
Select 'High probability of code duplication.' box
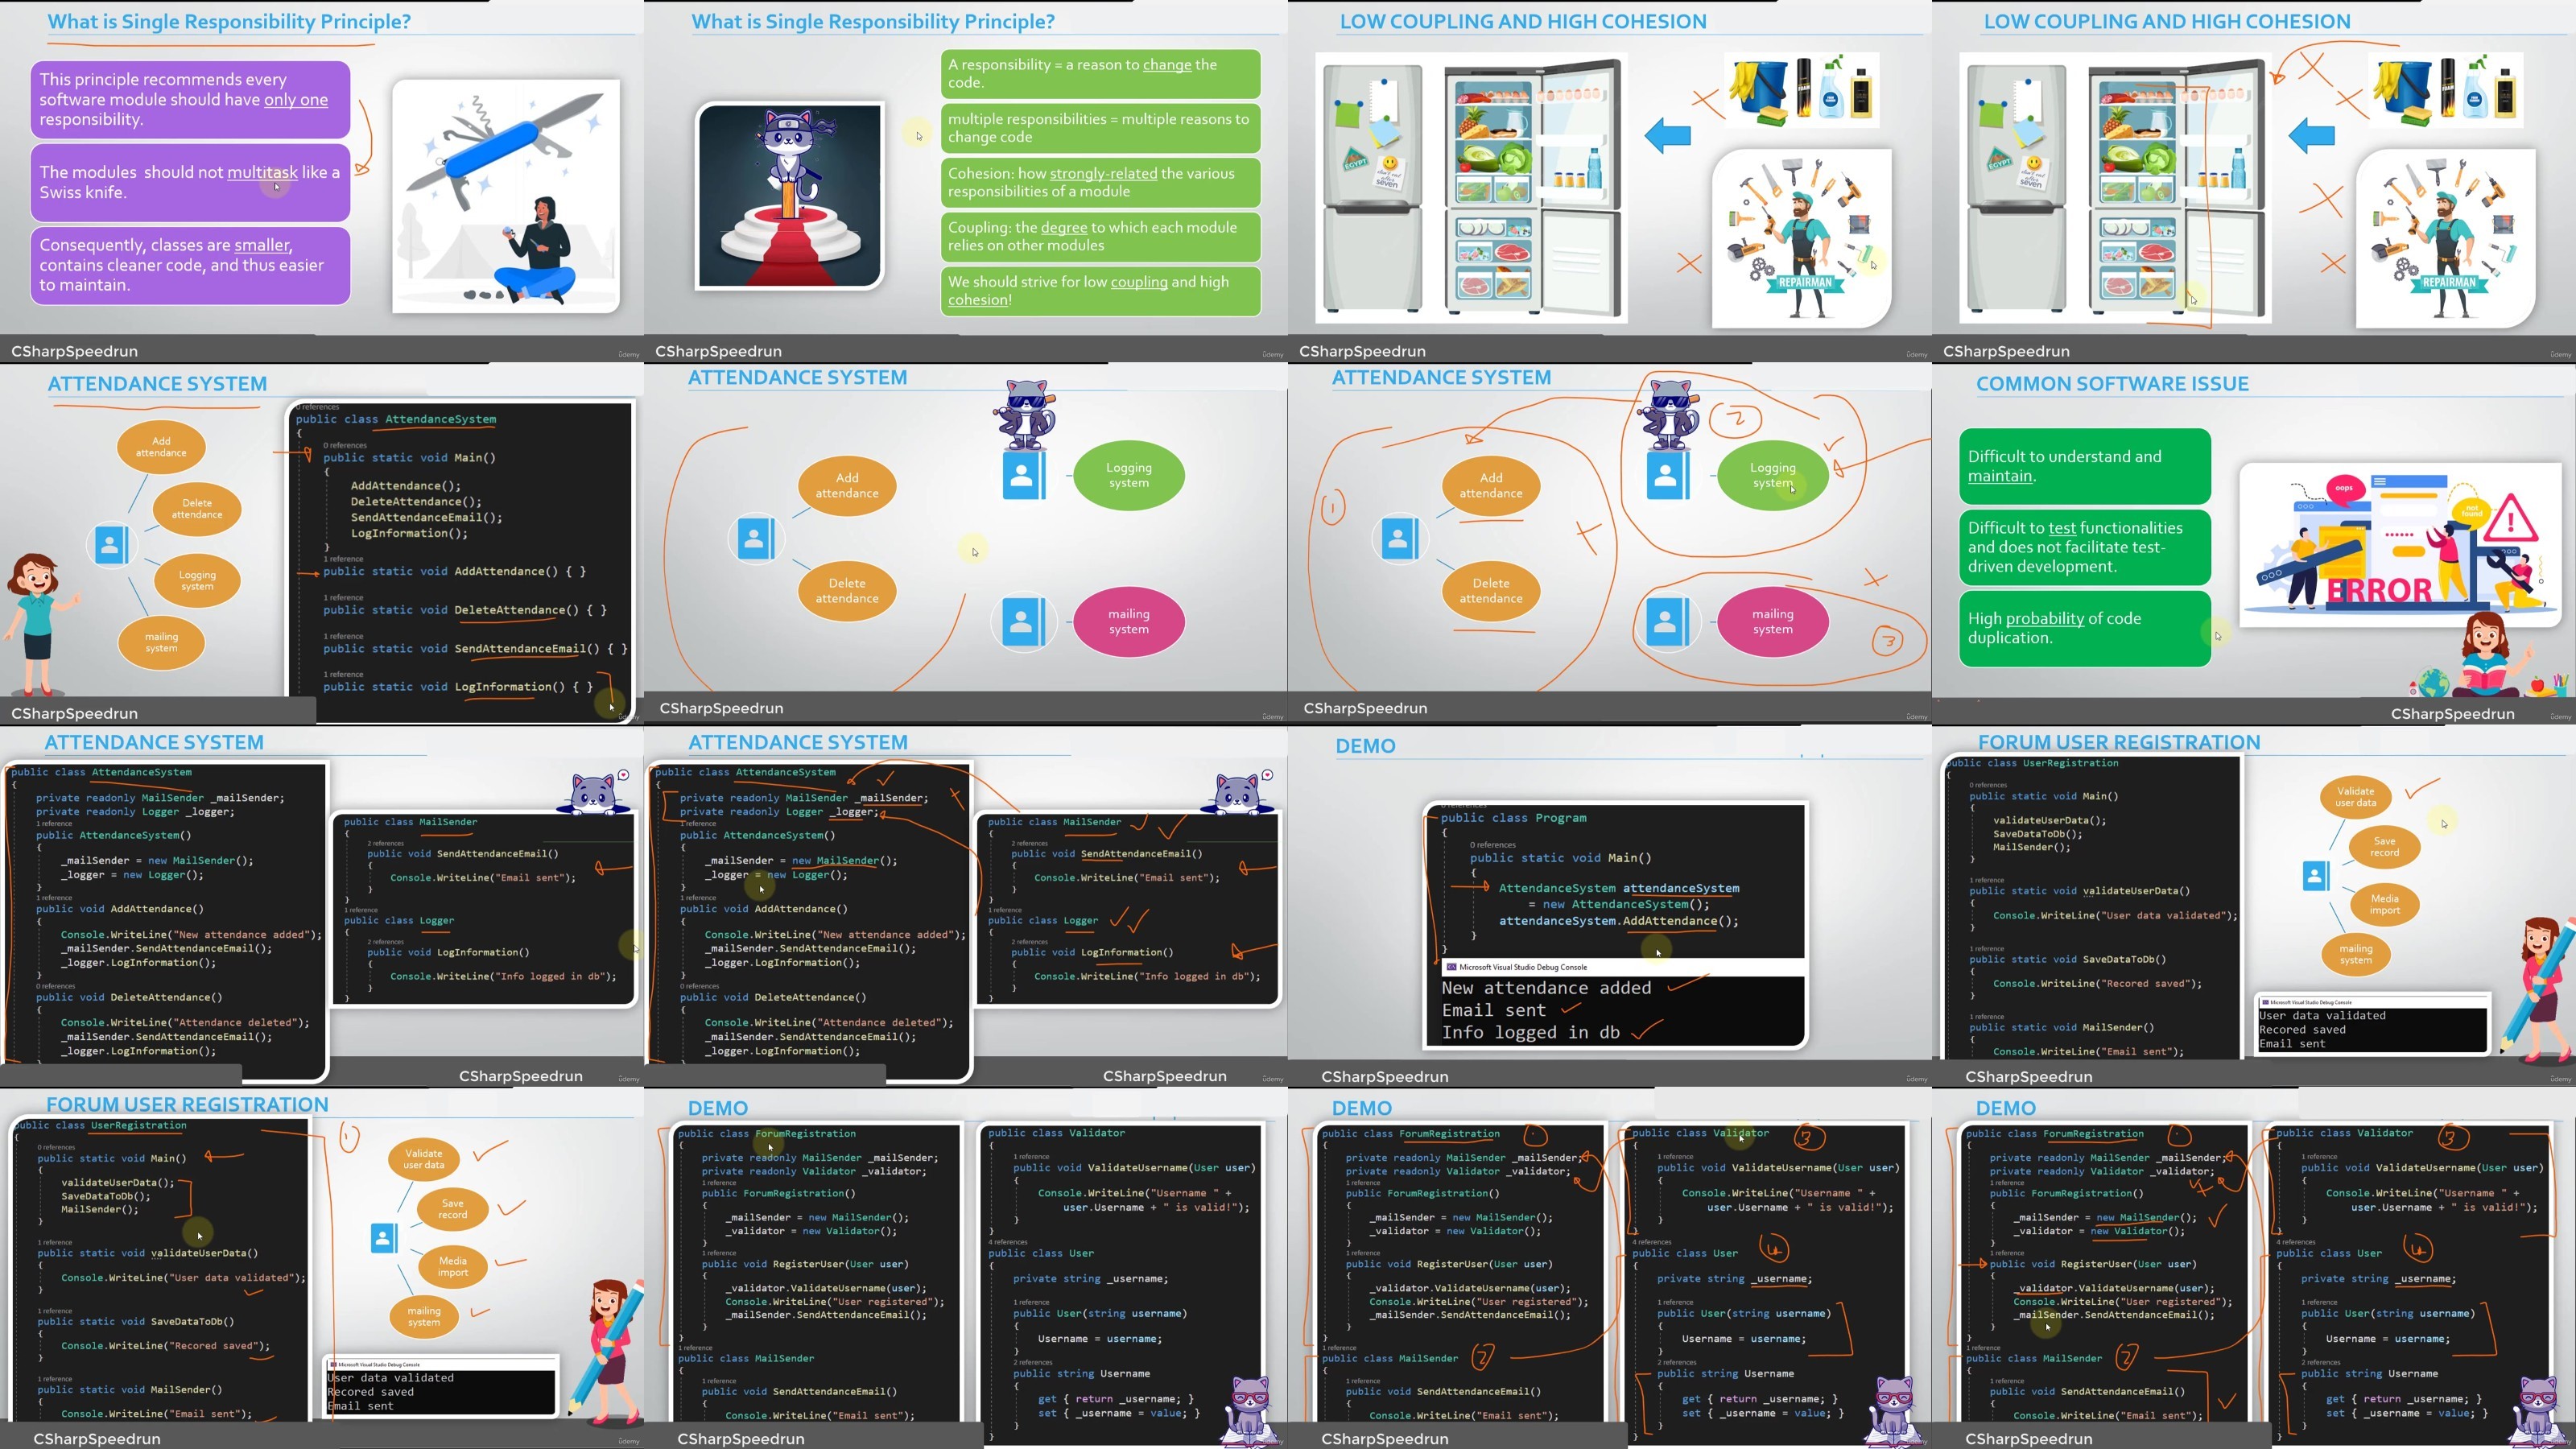(x=2084, y=628)
